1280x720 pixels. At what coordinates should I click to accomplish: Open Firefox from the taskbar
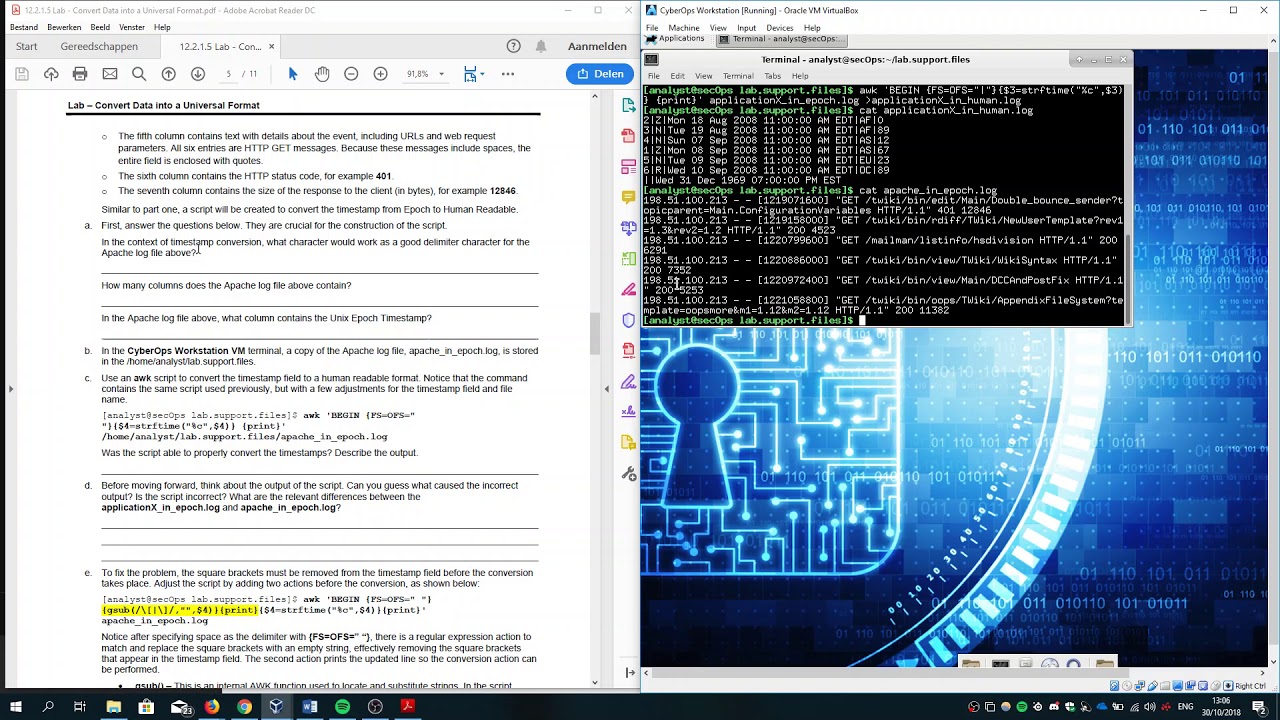click(212, 707)
